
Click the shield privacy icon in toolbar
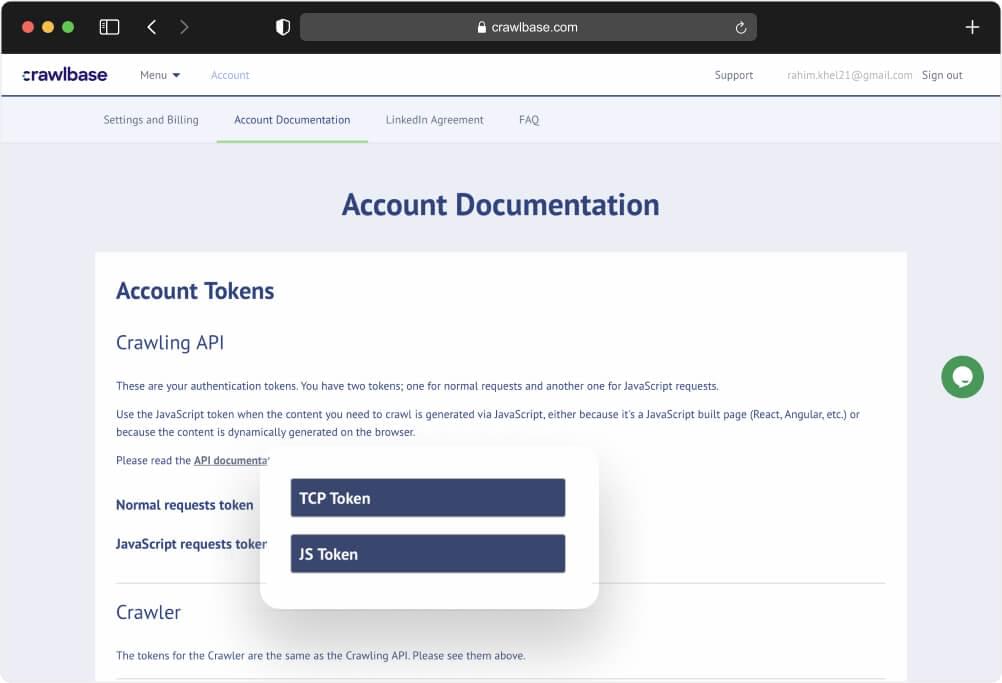tap(283, 27)
